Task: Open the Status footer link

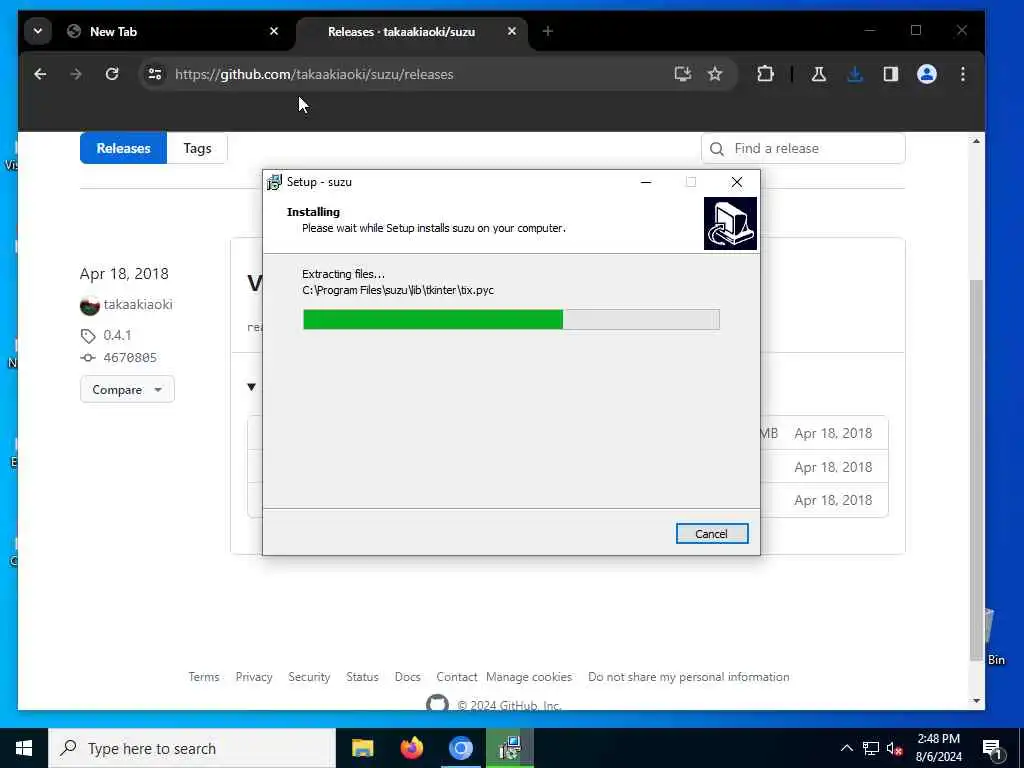Action: pyautogui.click(x=362, y=677)
